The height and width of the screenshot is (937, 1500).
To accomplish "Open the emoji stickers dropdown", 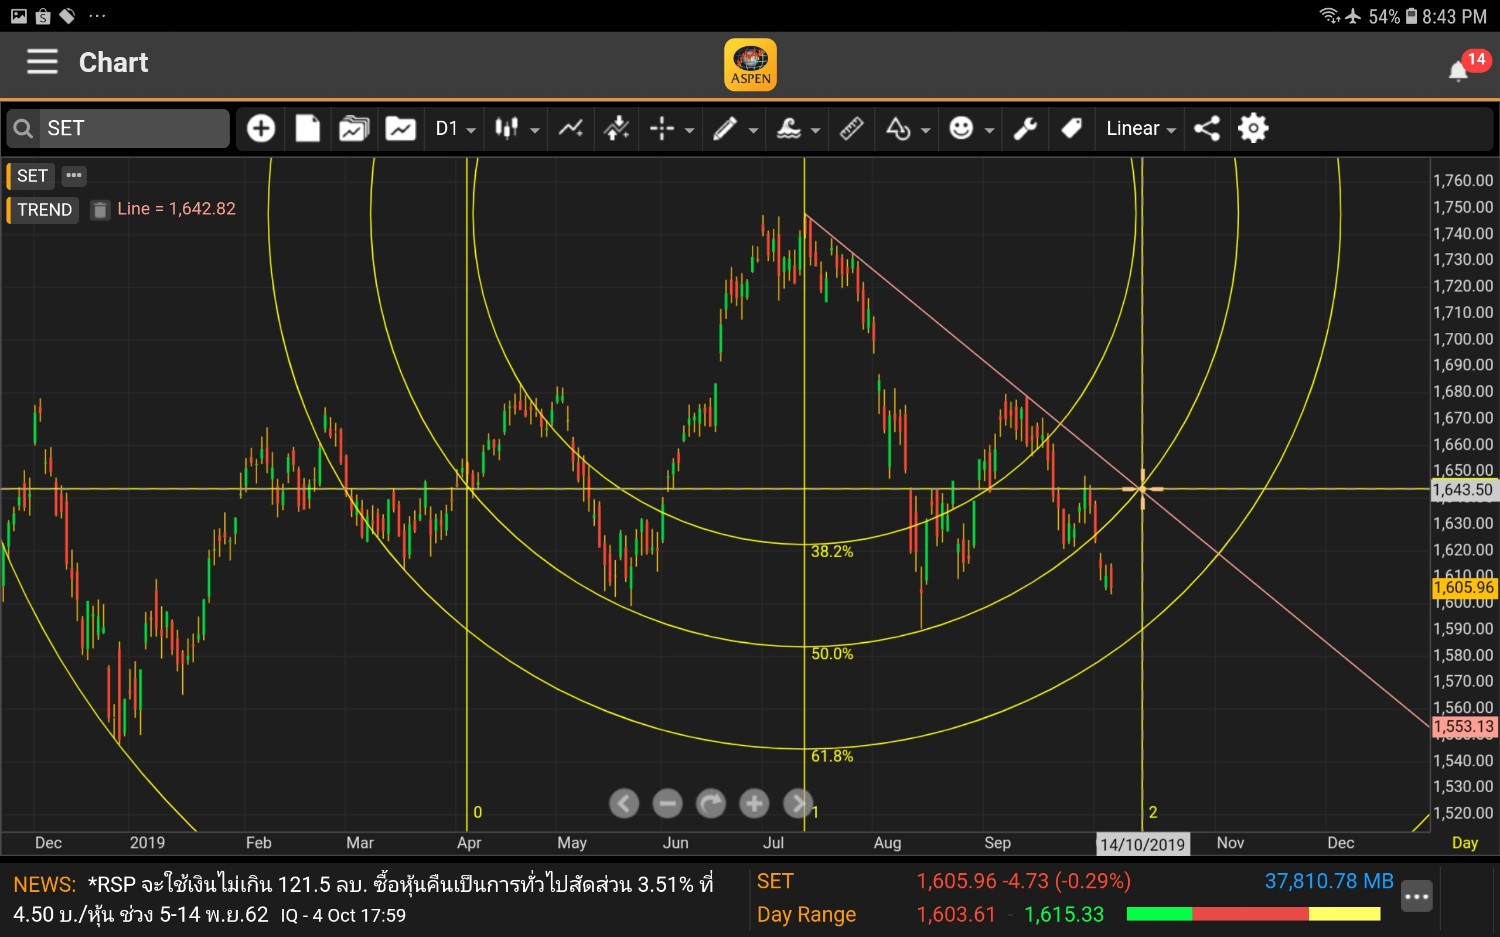I will click(x=971, y=128).
